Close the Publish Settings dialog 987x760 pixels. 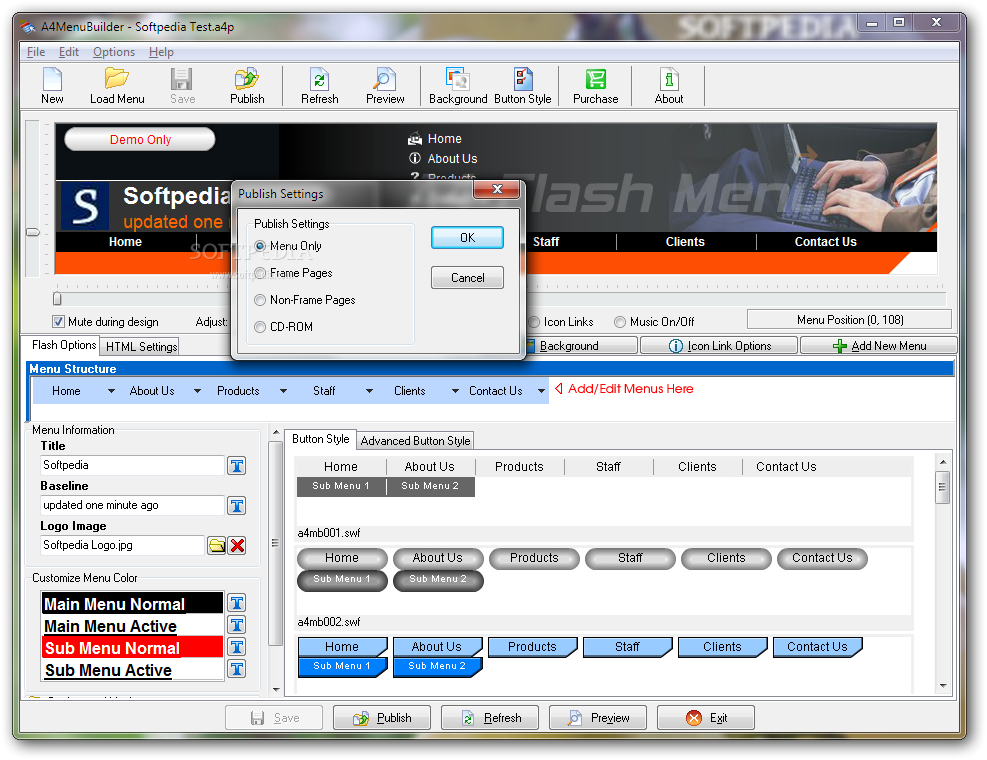tap(497, 189)
